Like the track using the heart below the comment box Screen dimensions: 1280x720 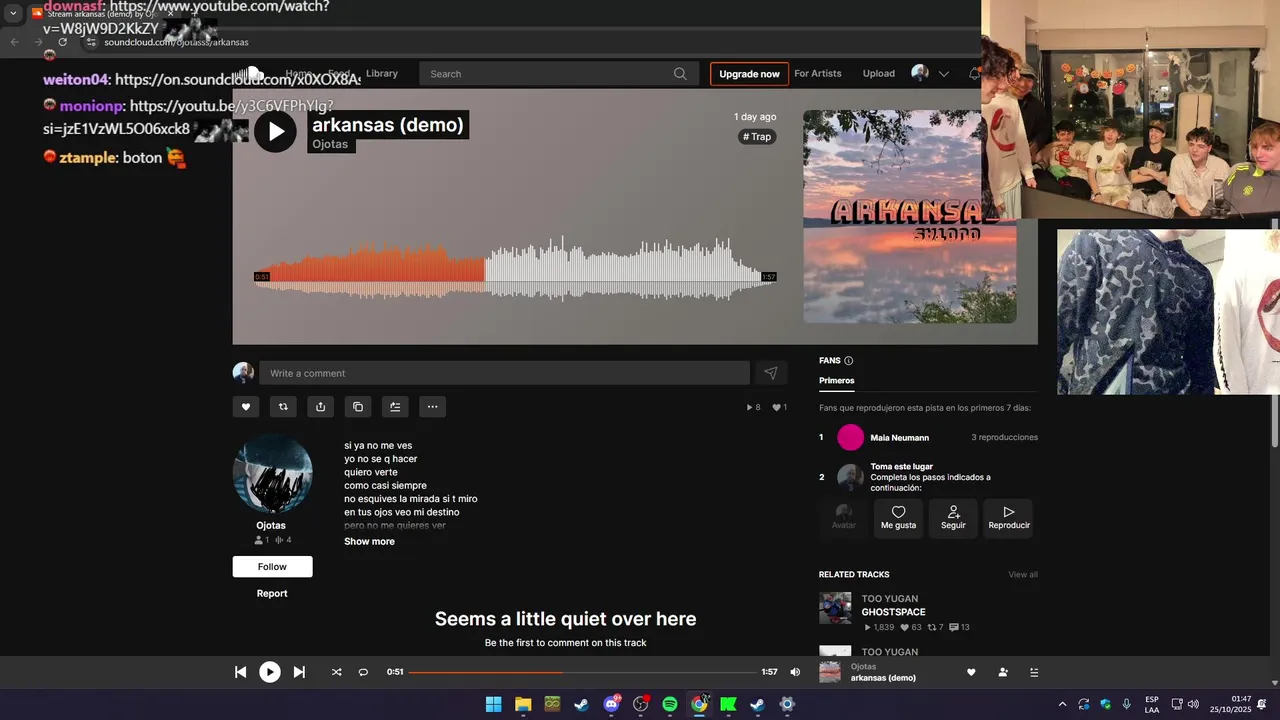coord(246,407)
